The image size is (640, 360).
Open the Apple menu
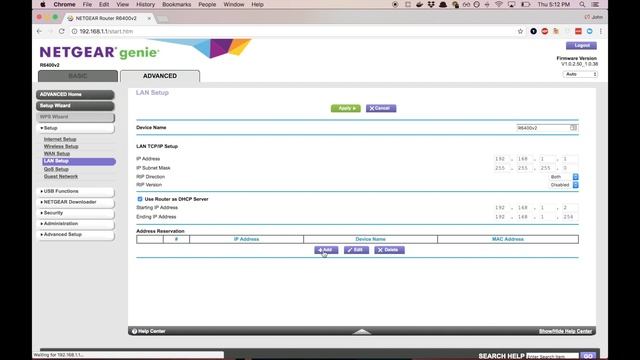coord(43,4)
